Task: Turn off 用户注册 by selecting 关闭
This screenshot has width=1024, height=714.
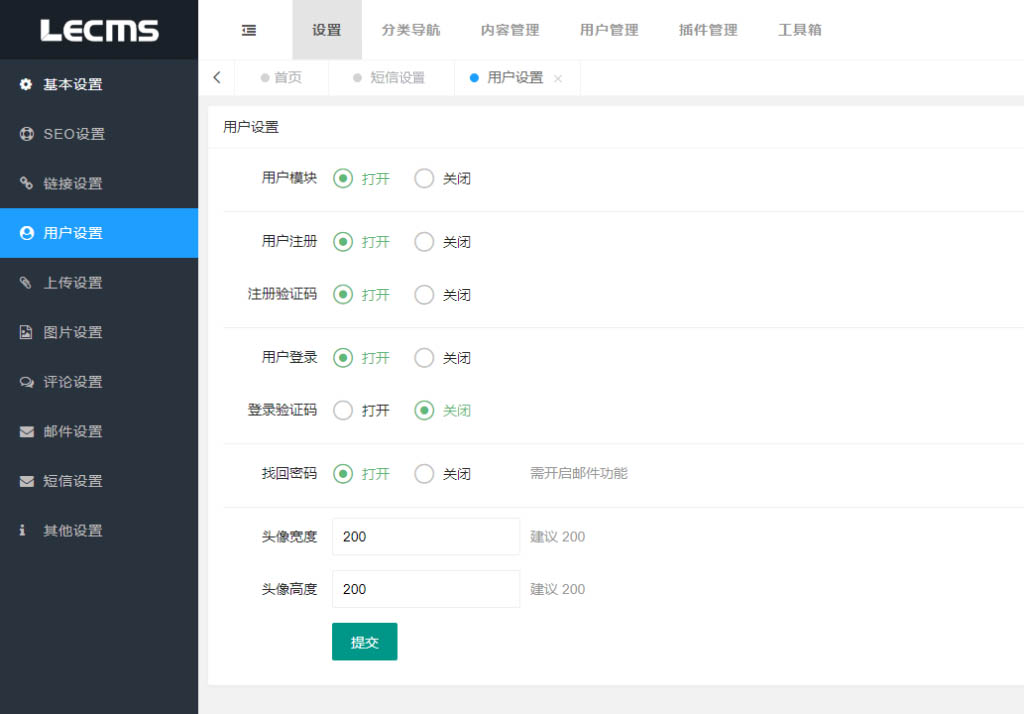Action: coord(424,242)
